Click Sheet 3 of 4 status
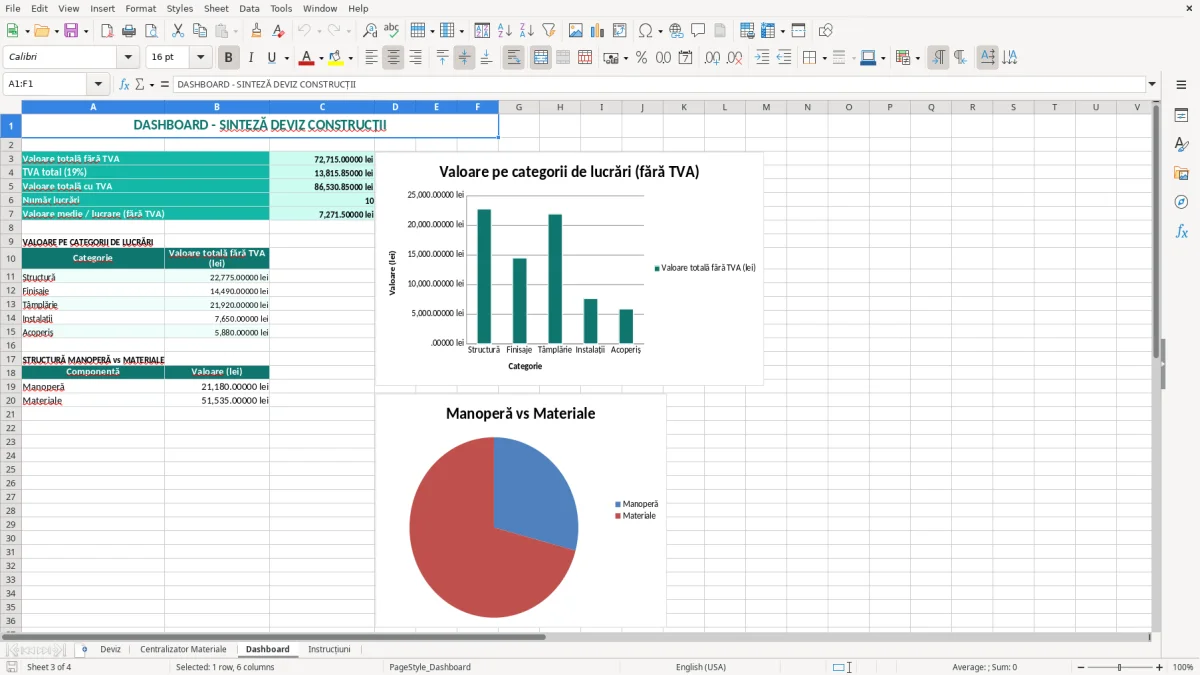 click(x=49, y=667)
